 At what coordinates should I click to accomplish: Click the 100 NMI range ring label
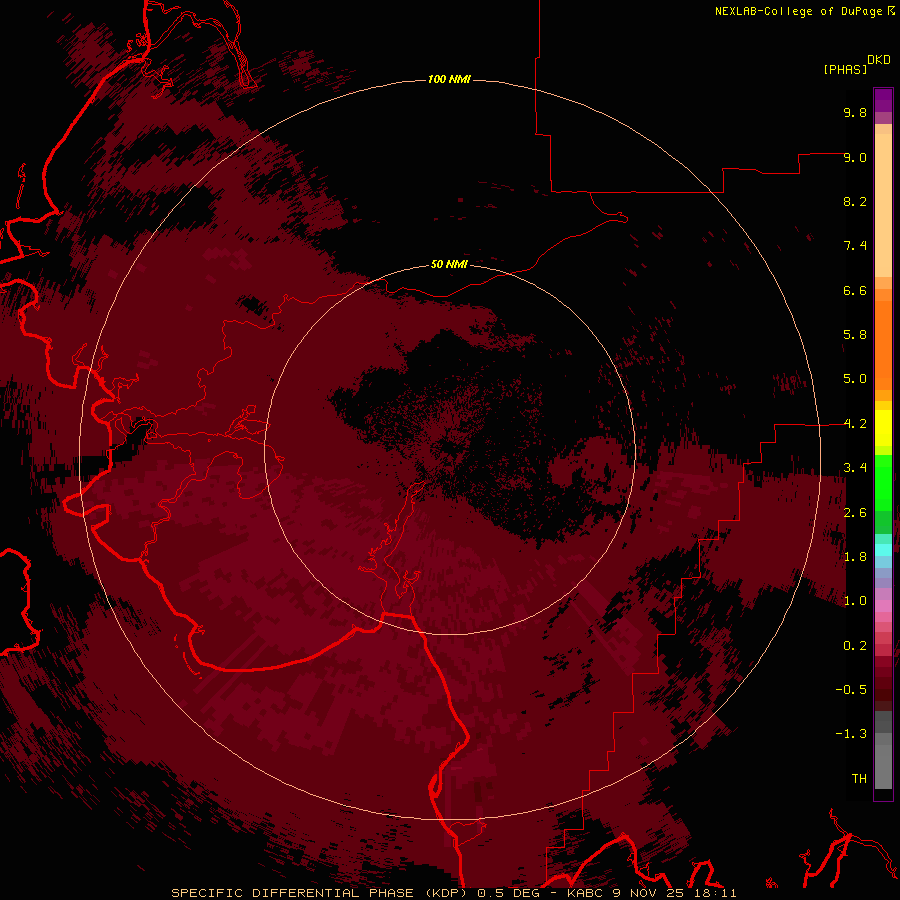[x=449, y=79]
